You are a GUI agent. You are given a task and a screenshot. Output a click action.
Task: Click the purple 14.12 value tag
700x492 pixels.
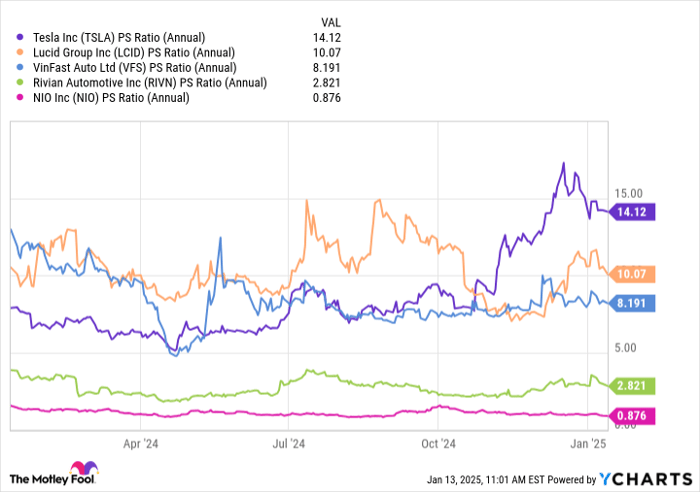634,212
